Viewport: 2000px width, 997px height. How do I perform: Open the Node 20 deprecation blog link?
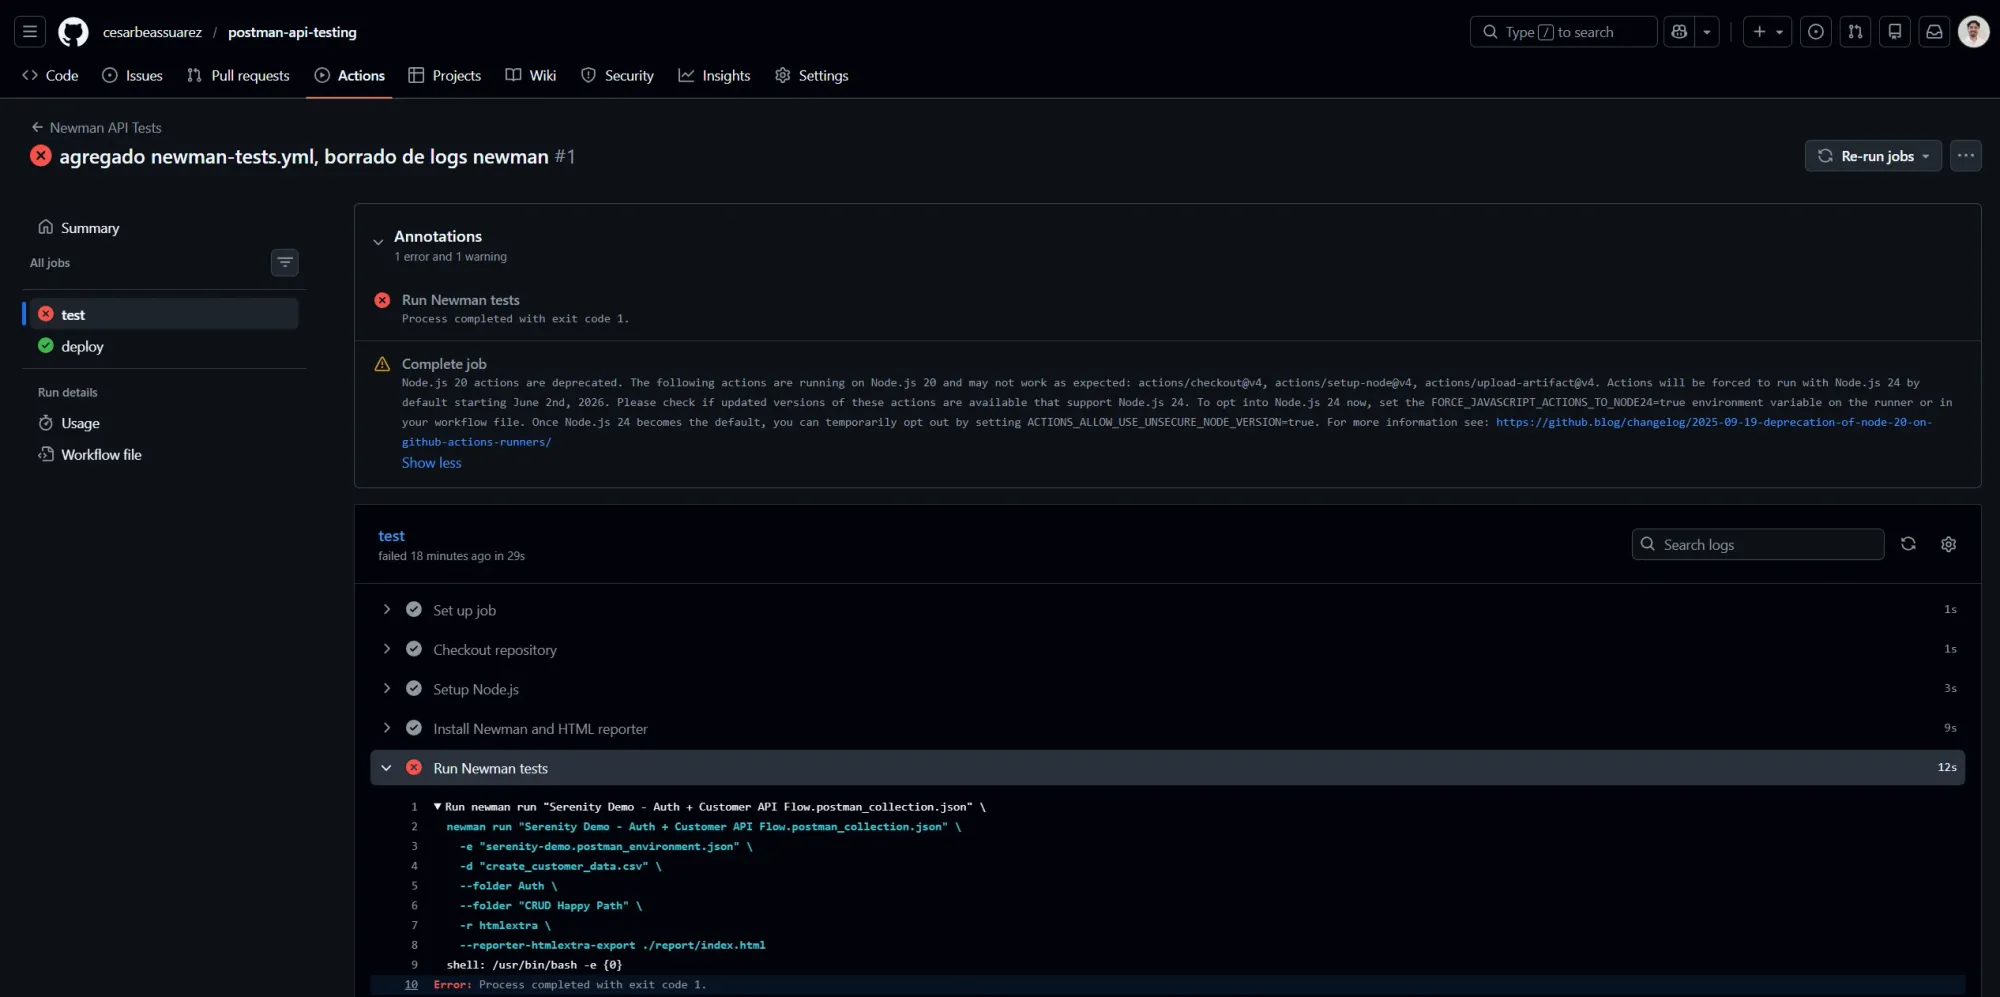coord(1712,422)
